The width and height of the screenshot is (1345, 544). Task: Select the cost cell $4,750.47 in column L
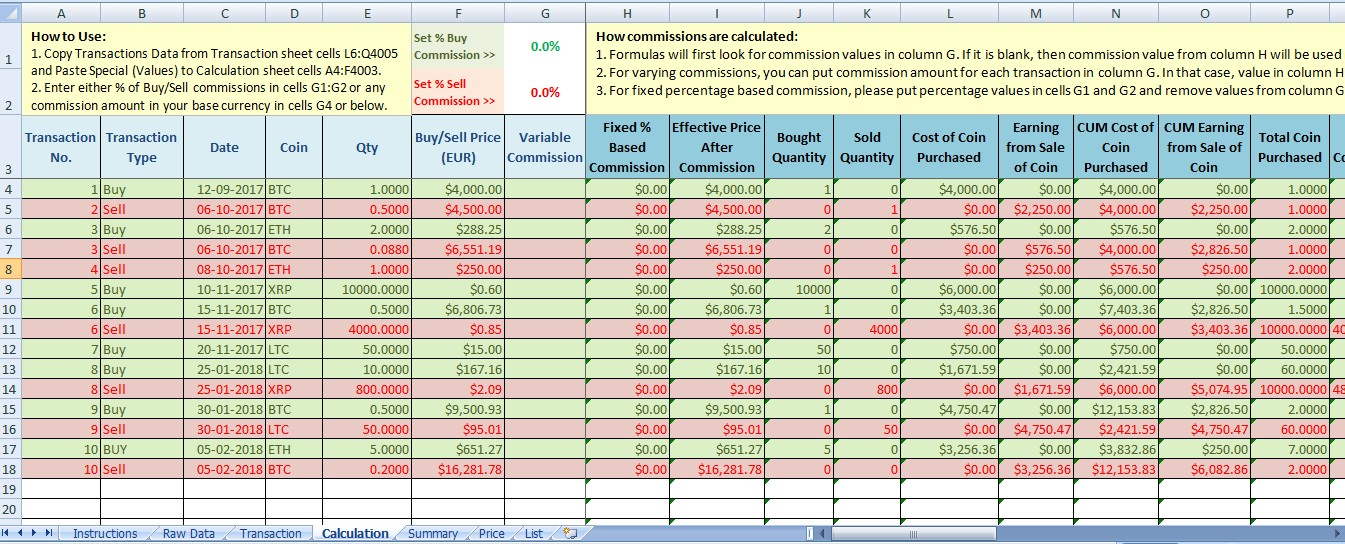(x=949, y=409)
